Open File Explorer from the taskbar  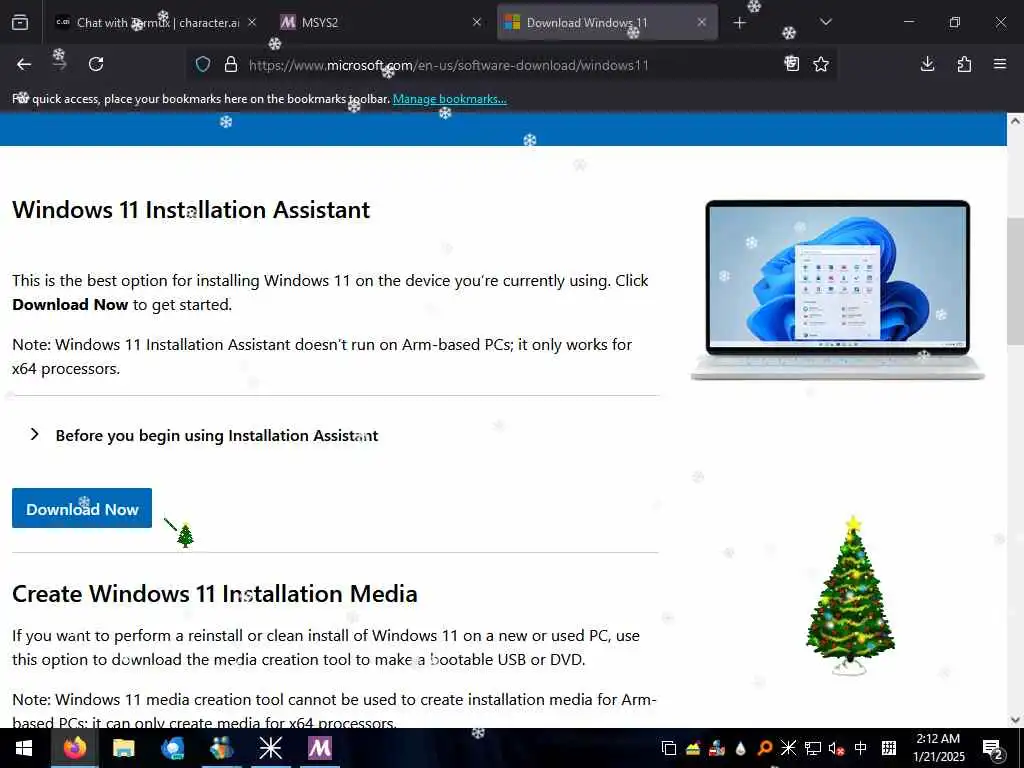123,748
